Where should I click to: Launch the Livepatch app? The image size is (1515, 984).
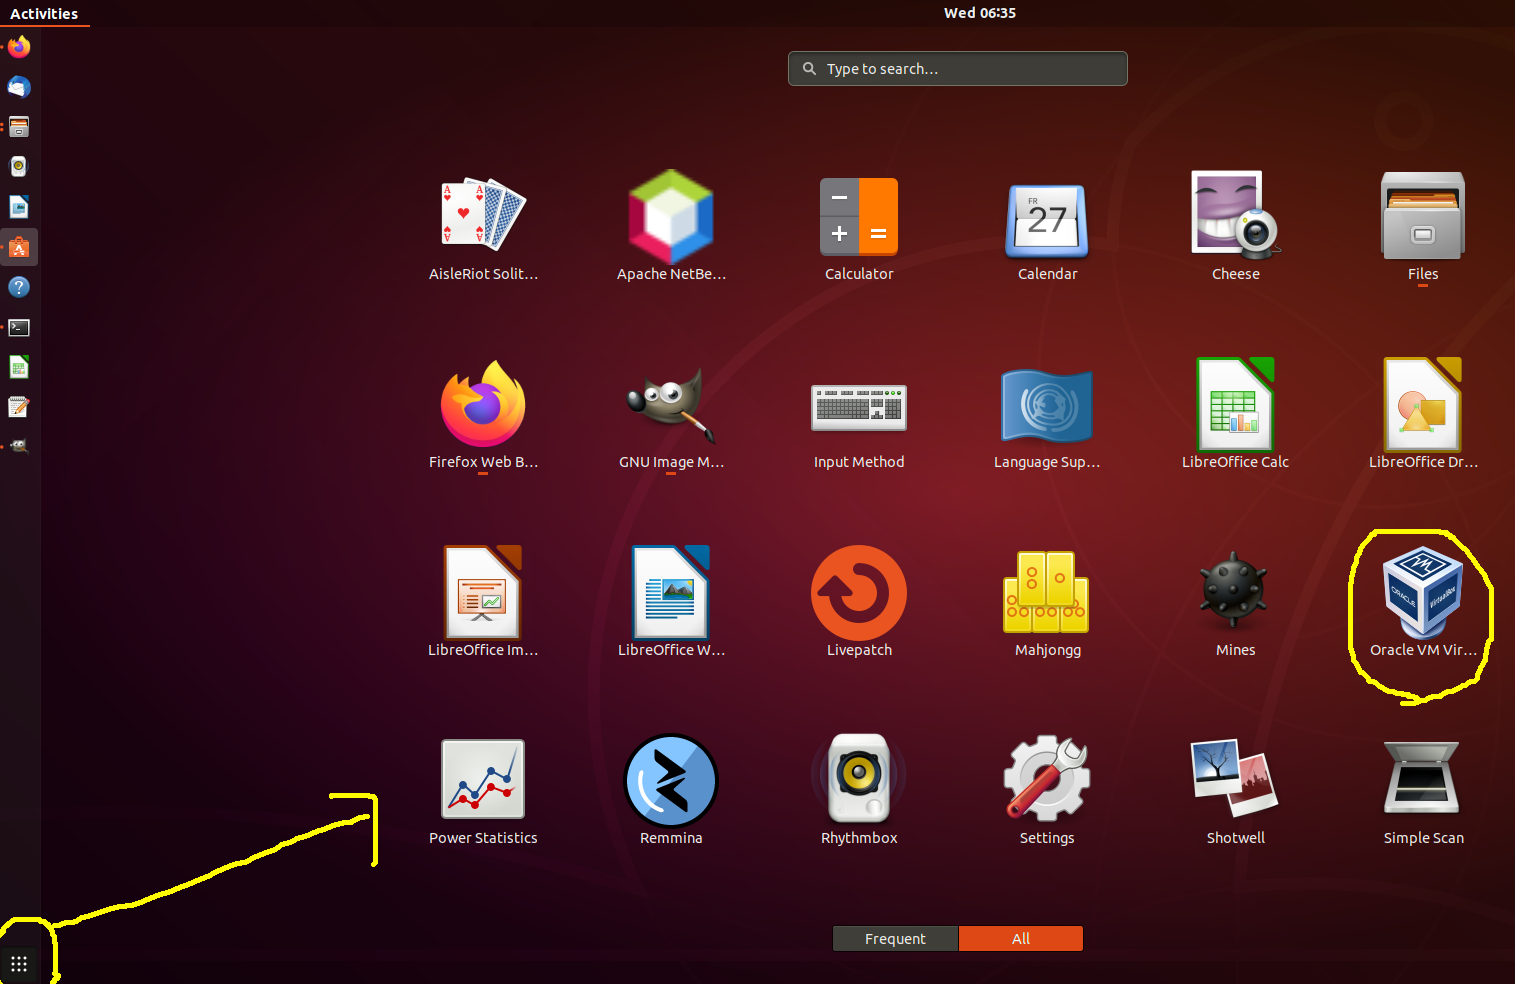pos(859,603)
